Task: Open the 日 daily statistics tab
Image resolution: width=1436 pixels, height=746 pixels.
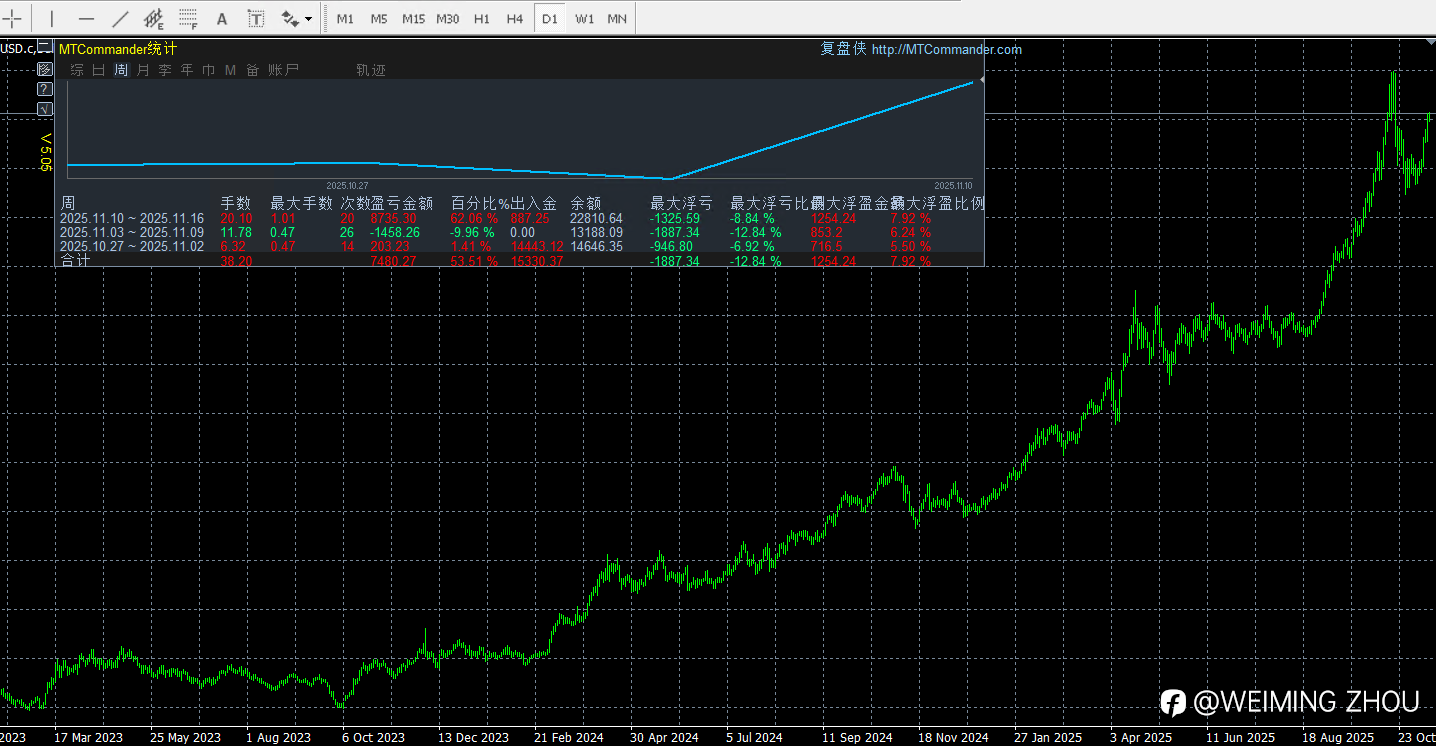Action: pos(99,70)
